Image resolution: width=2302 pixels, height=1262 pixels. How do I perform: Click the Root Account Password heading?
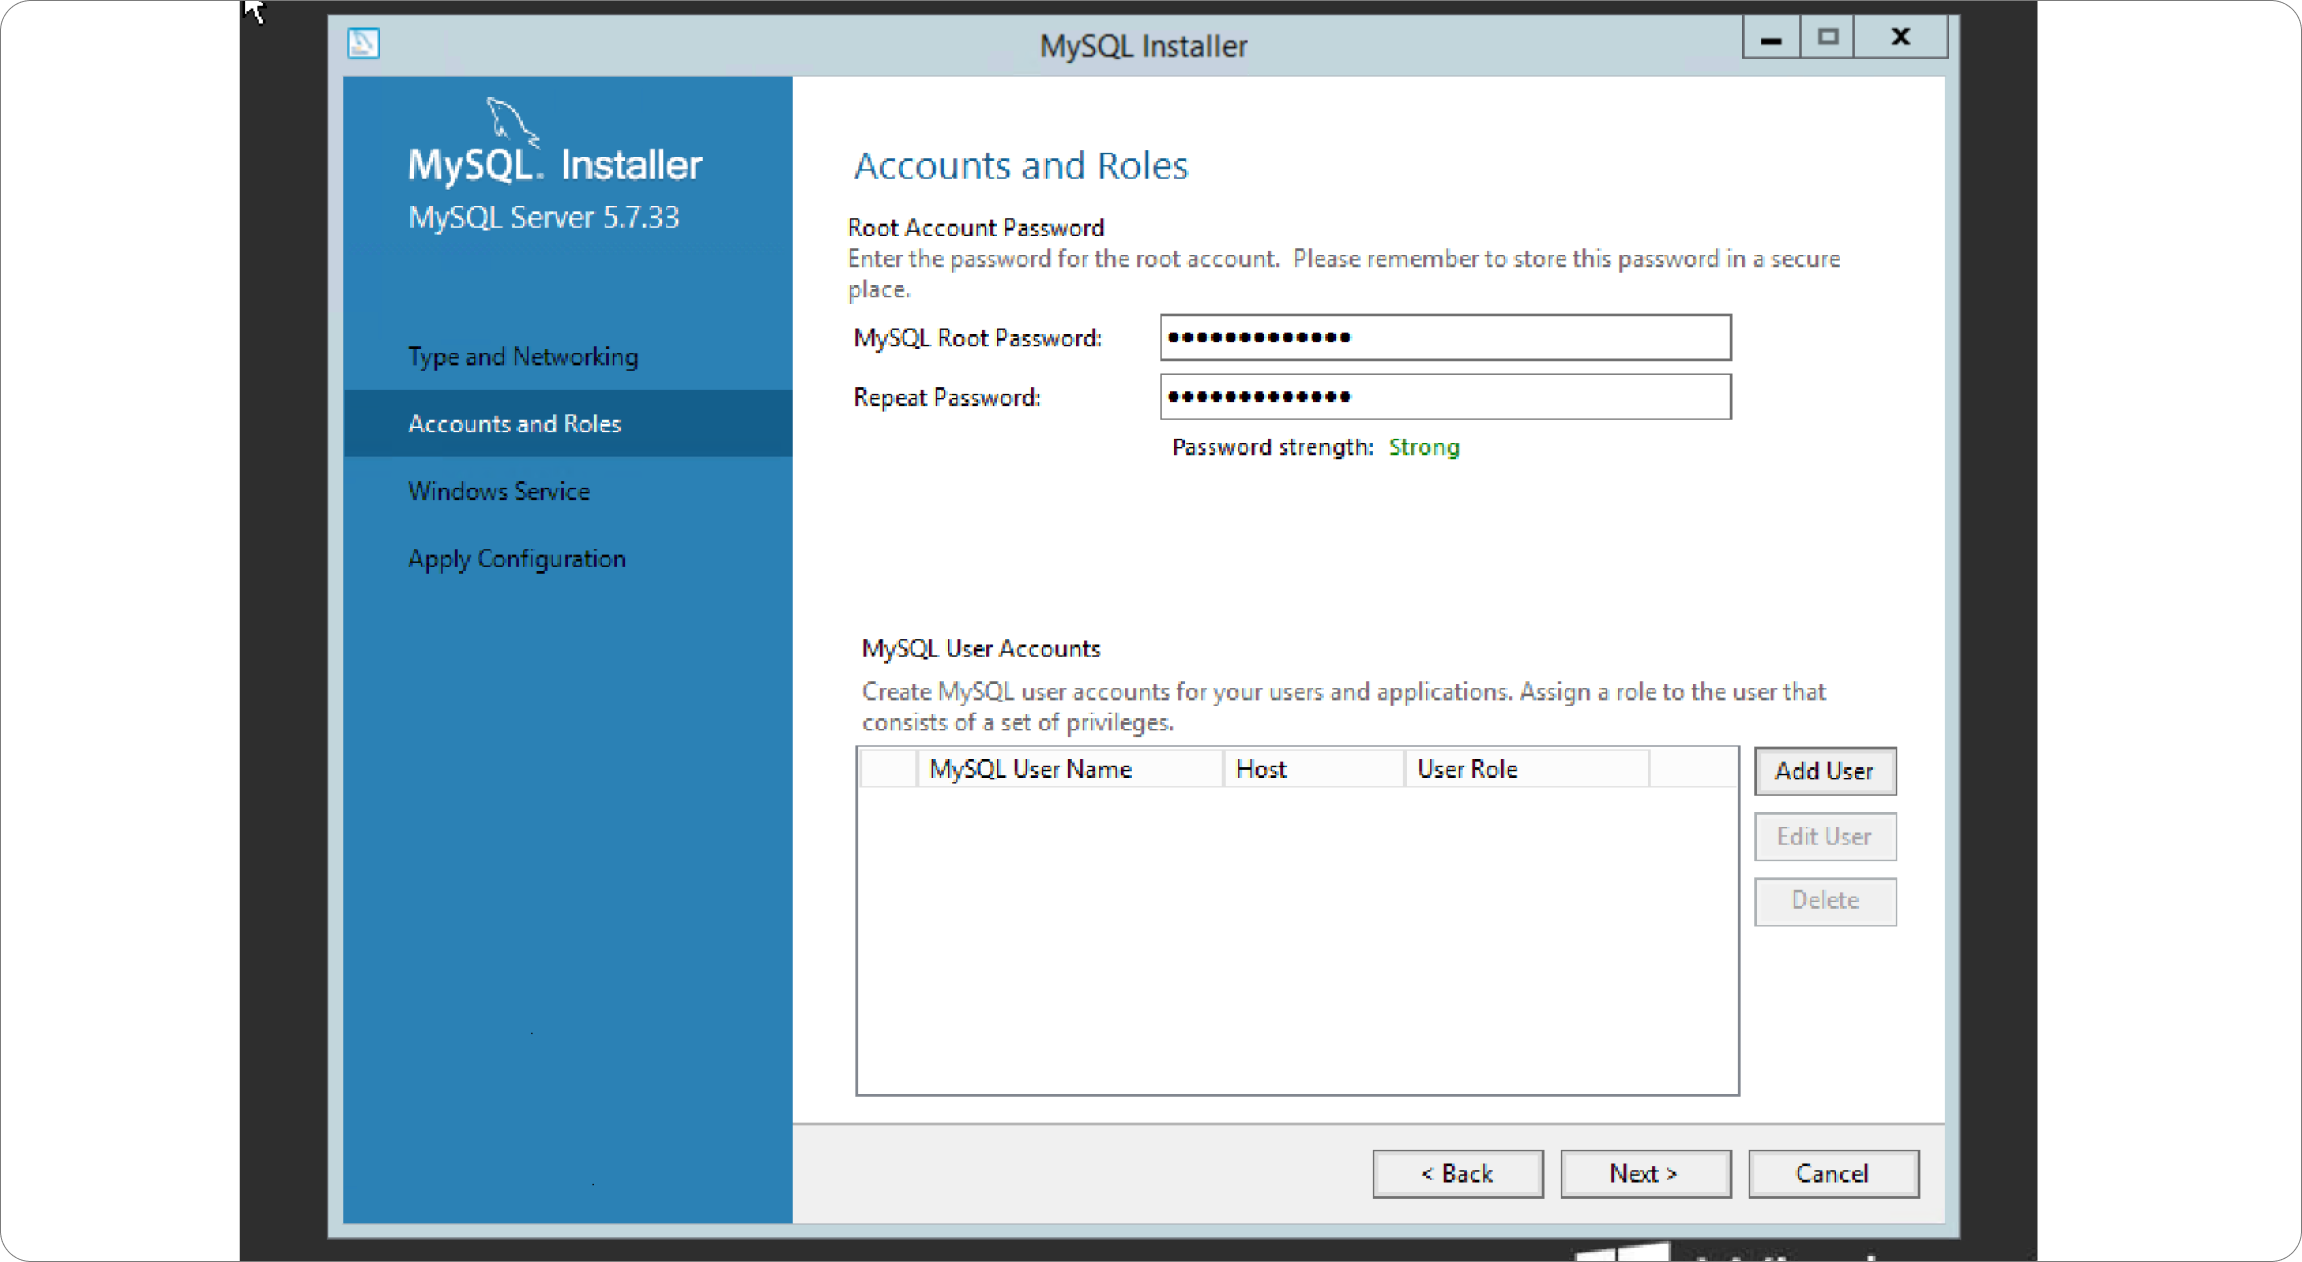976,227
